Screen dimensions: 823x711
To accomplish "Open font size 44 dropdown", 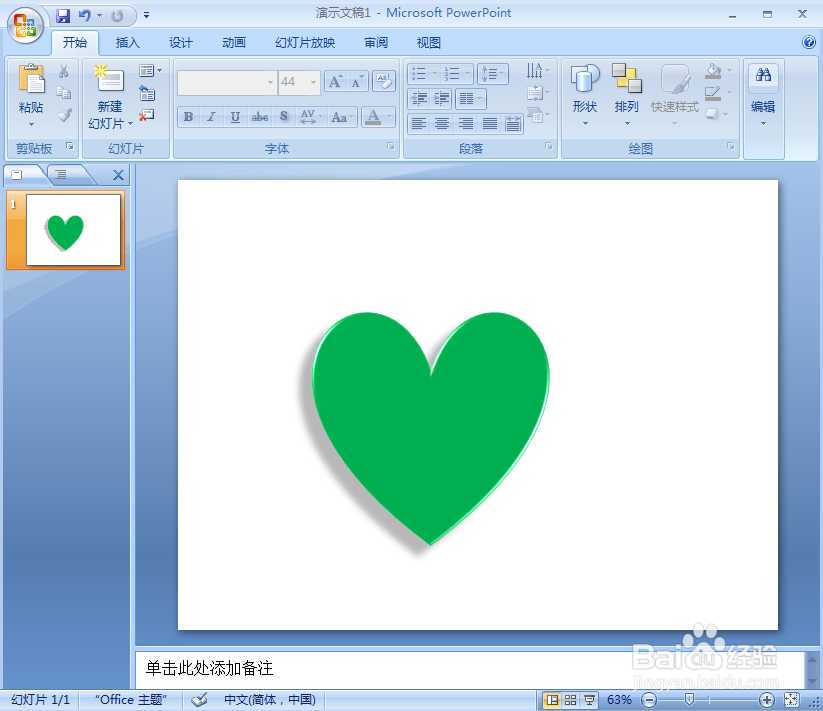I will 313,82.
